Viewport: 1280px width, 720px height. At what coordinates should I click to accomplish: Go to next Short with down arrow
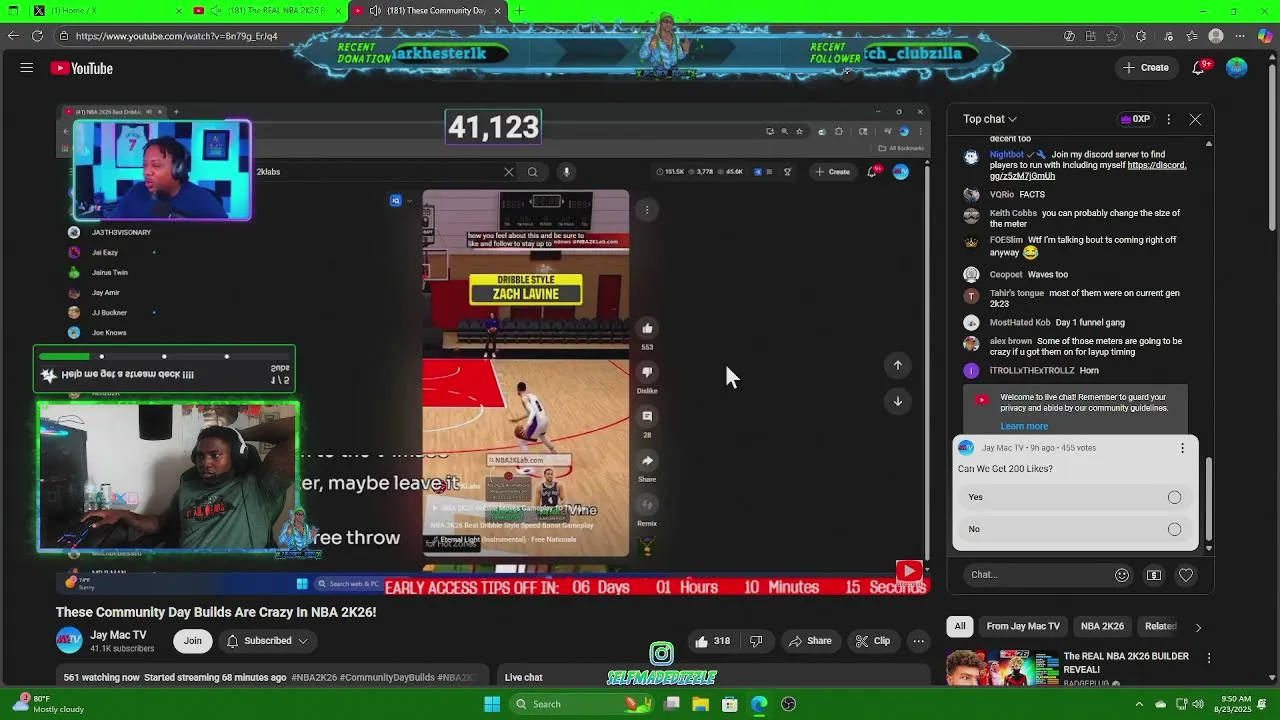click(x=898, y=401)
